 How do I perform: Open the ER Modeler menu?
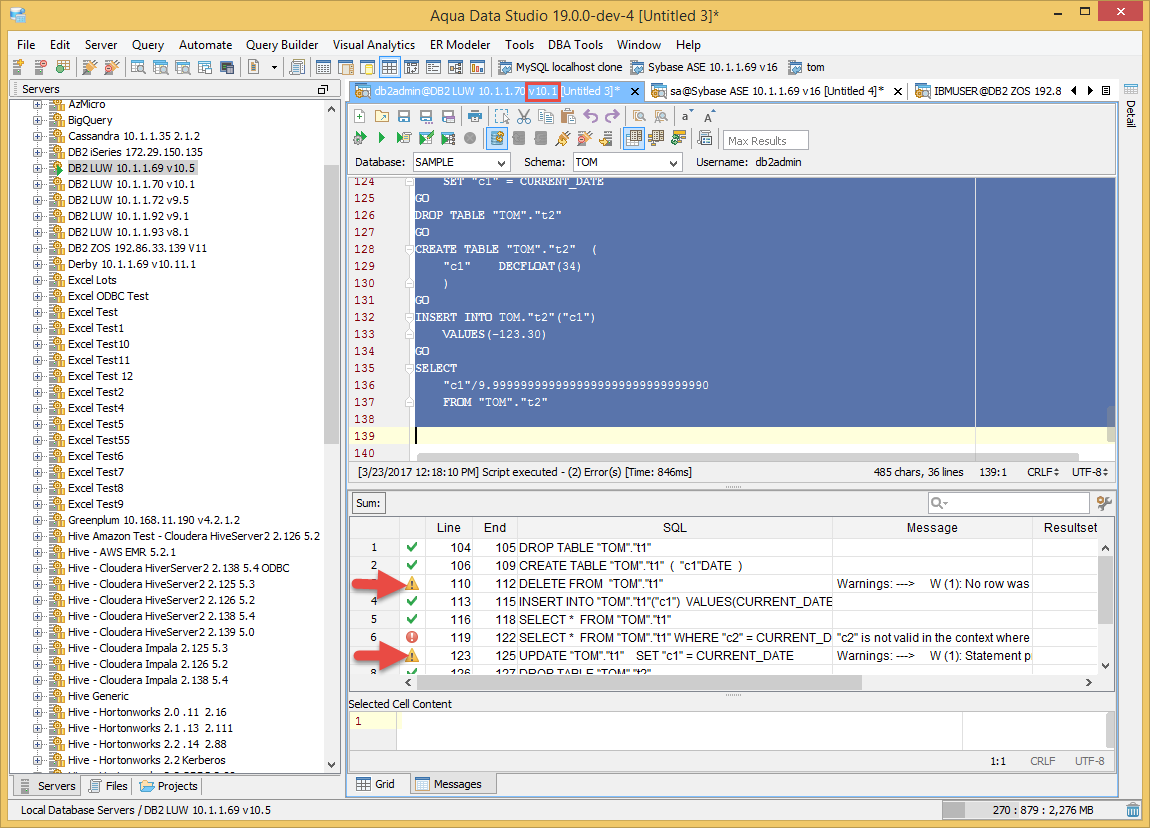(x=460, y=45)
